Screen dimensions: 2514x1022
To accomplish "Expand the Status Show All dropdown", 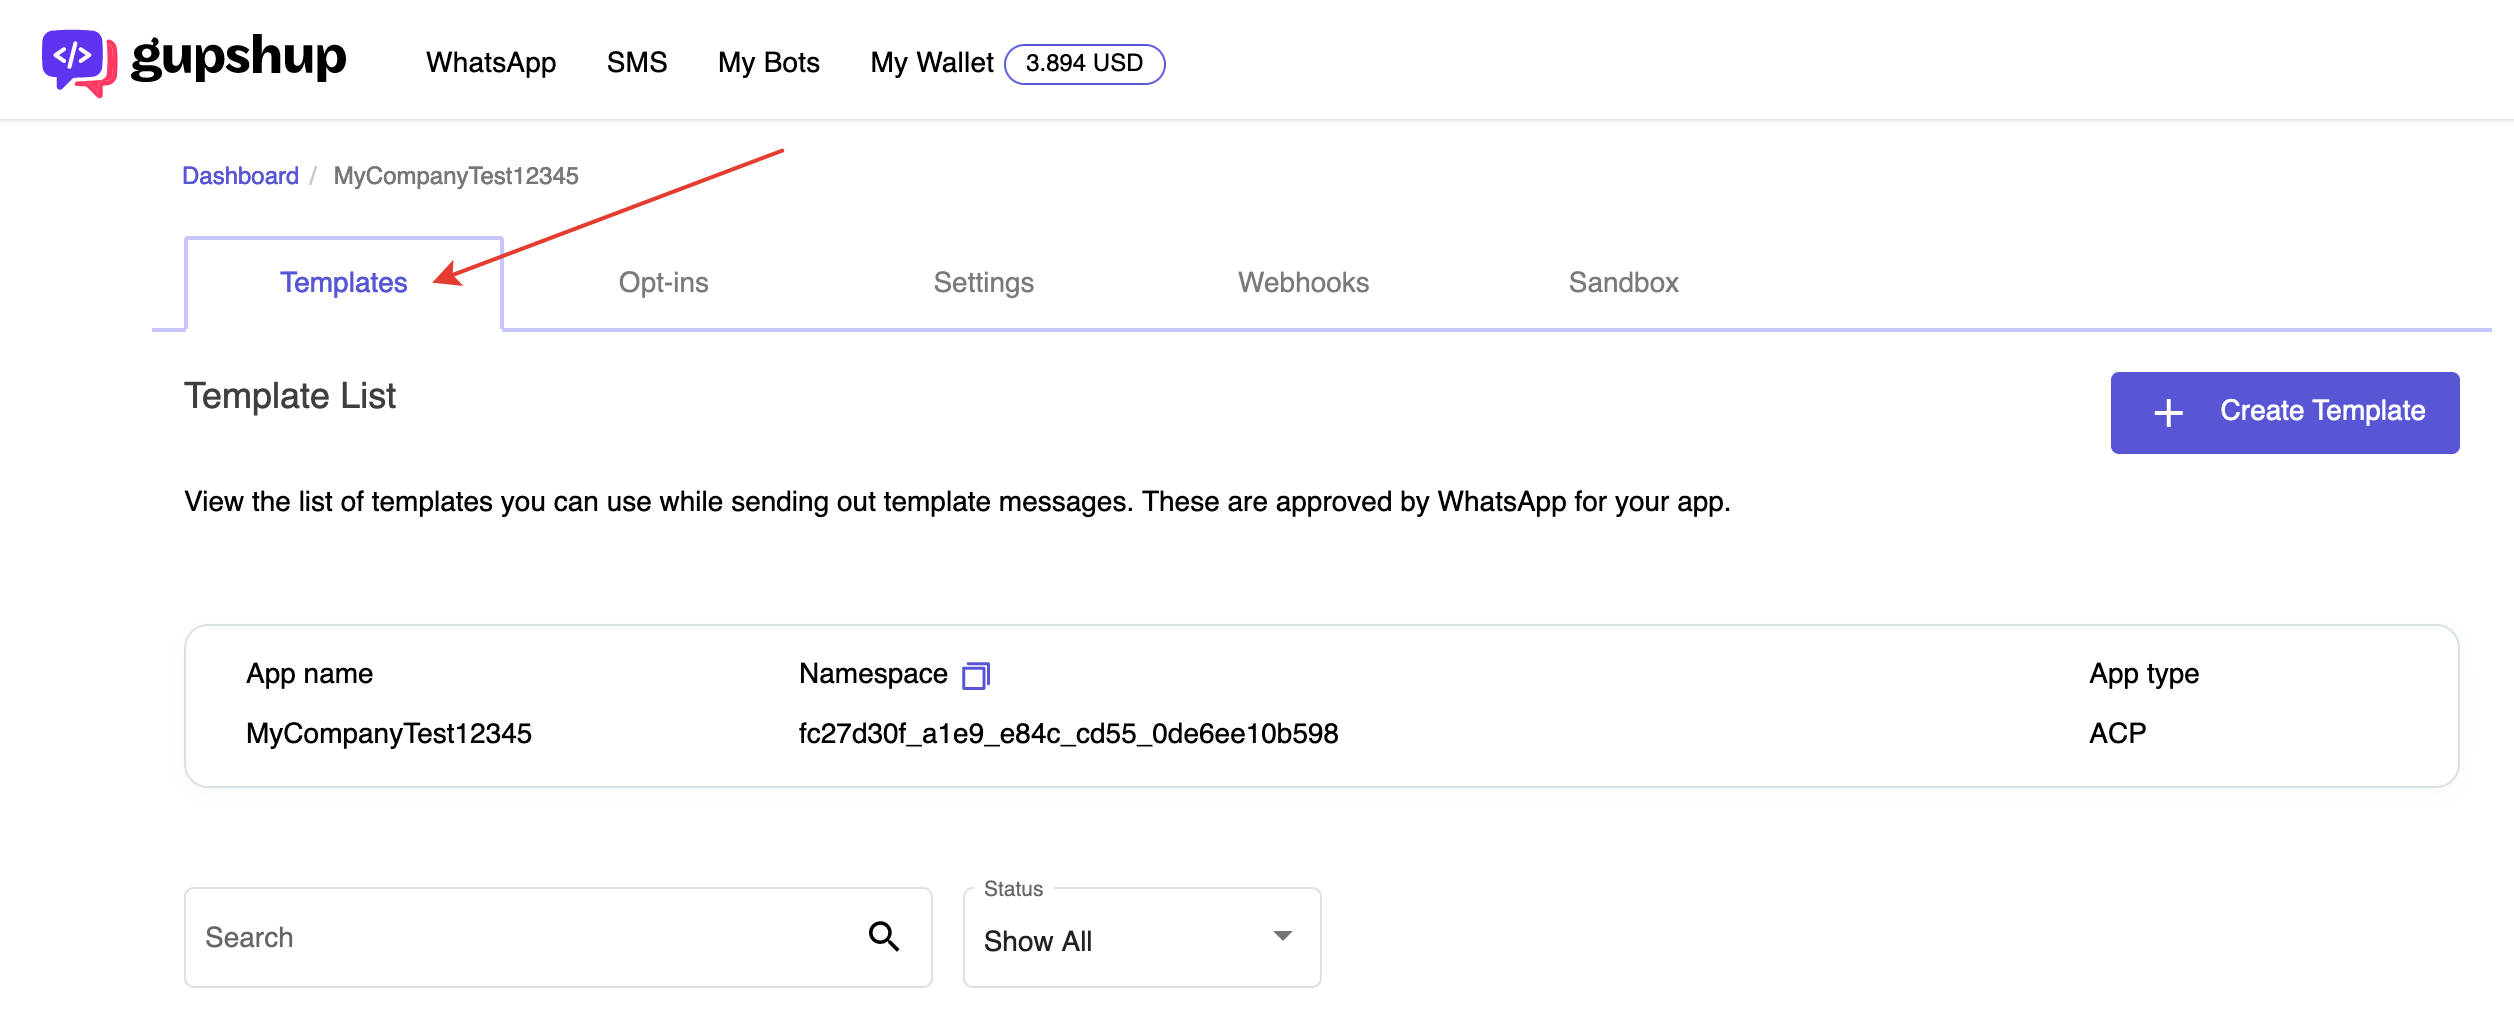I will tap(1141, 937).
